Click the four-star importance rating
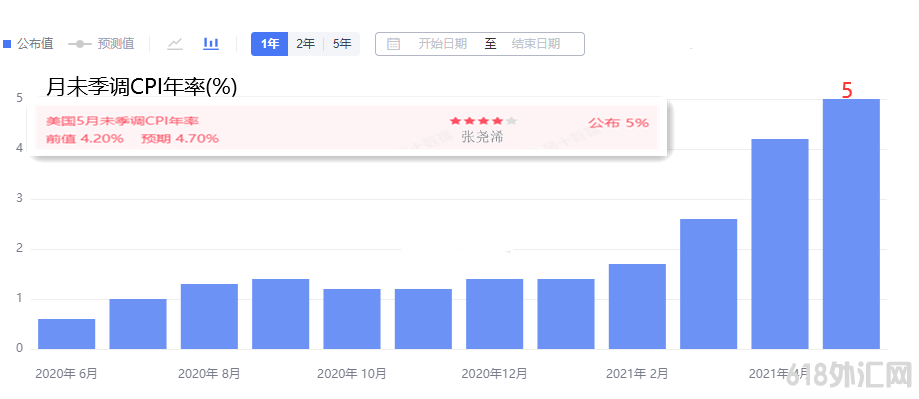 484,121
